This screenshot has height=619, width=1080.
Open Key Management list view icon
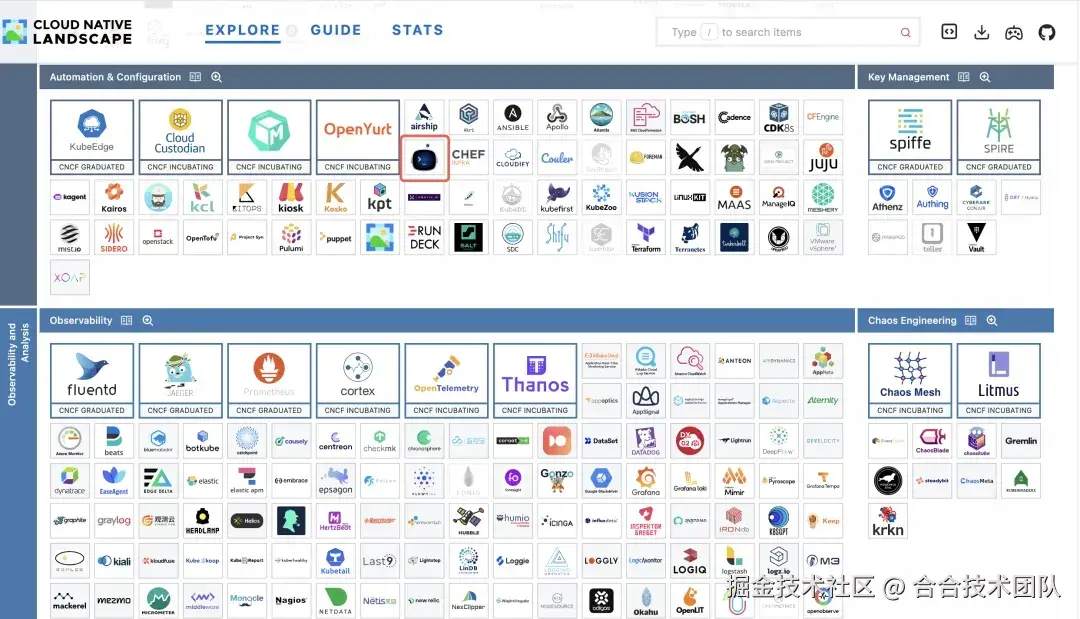[964, 77]
